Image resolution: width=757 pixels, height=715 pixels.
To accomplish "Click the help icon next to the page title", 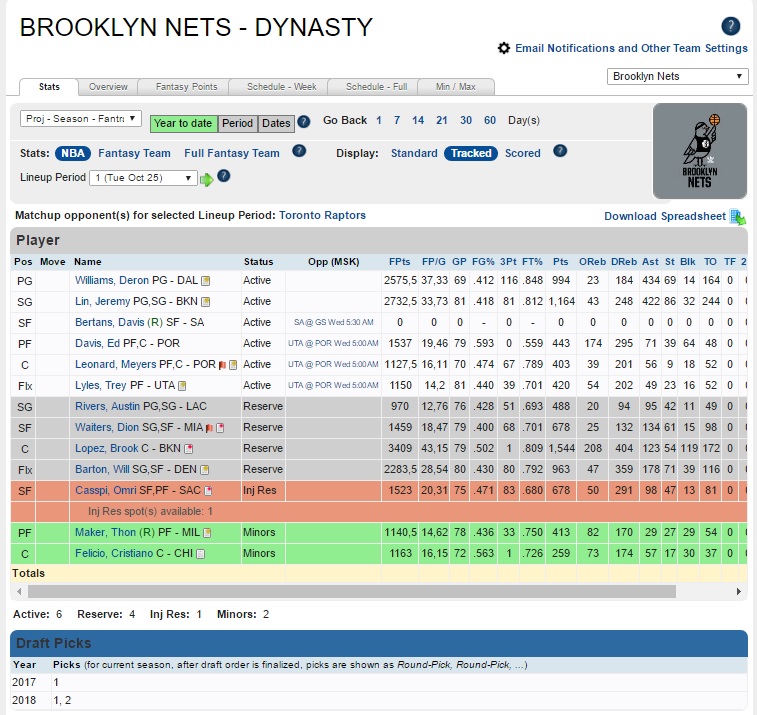I will (x=730, y=26).
